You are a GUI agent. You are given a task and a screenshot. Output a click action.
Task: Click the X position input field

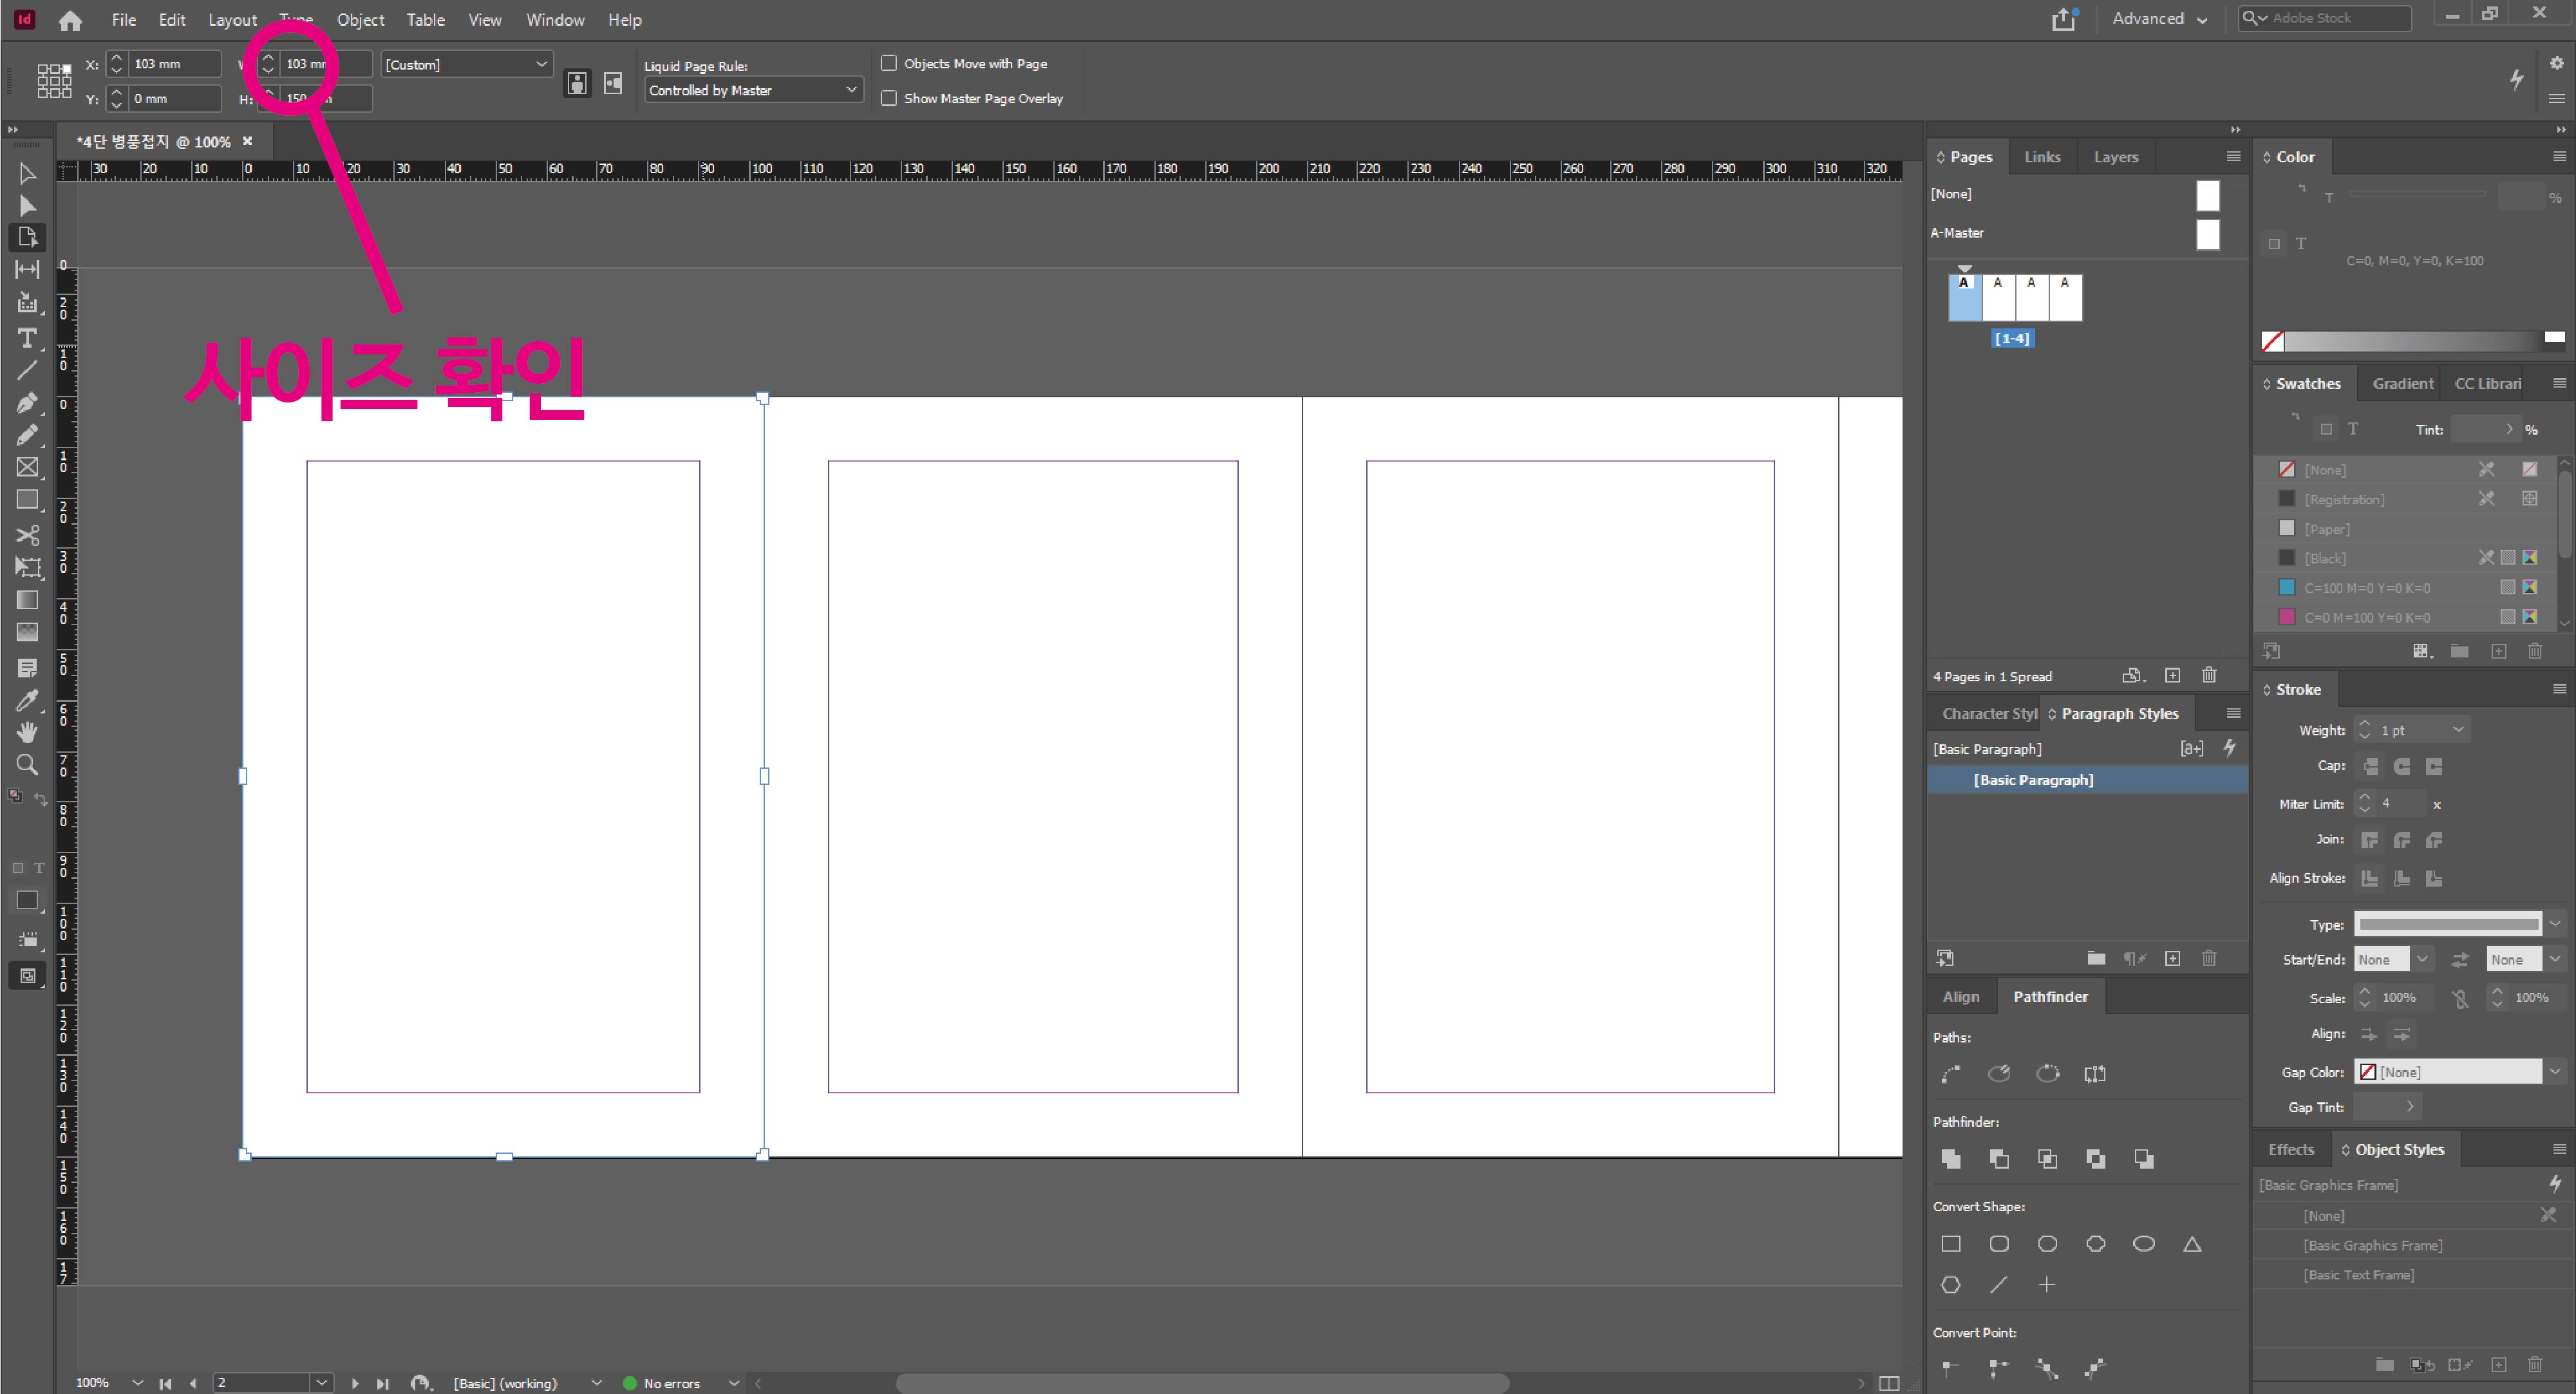click(174, 64)
